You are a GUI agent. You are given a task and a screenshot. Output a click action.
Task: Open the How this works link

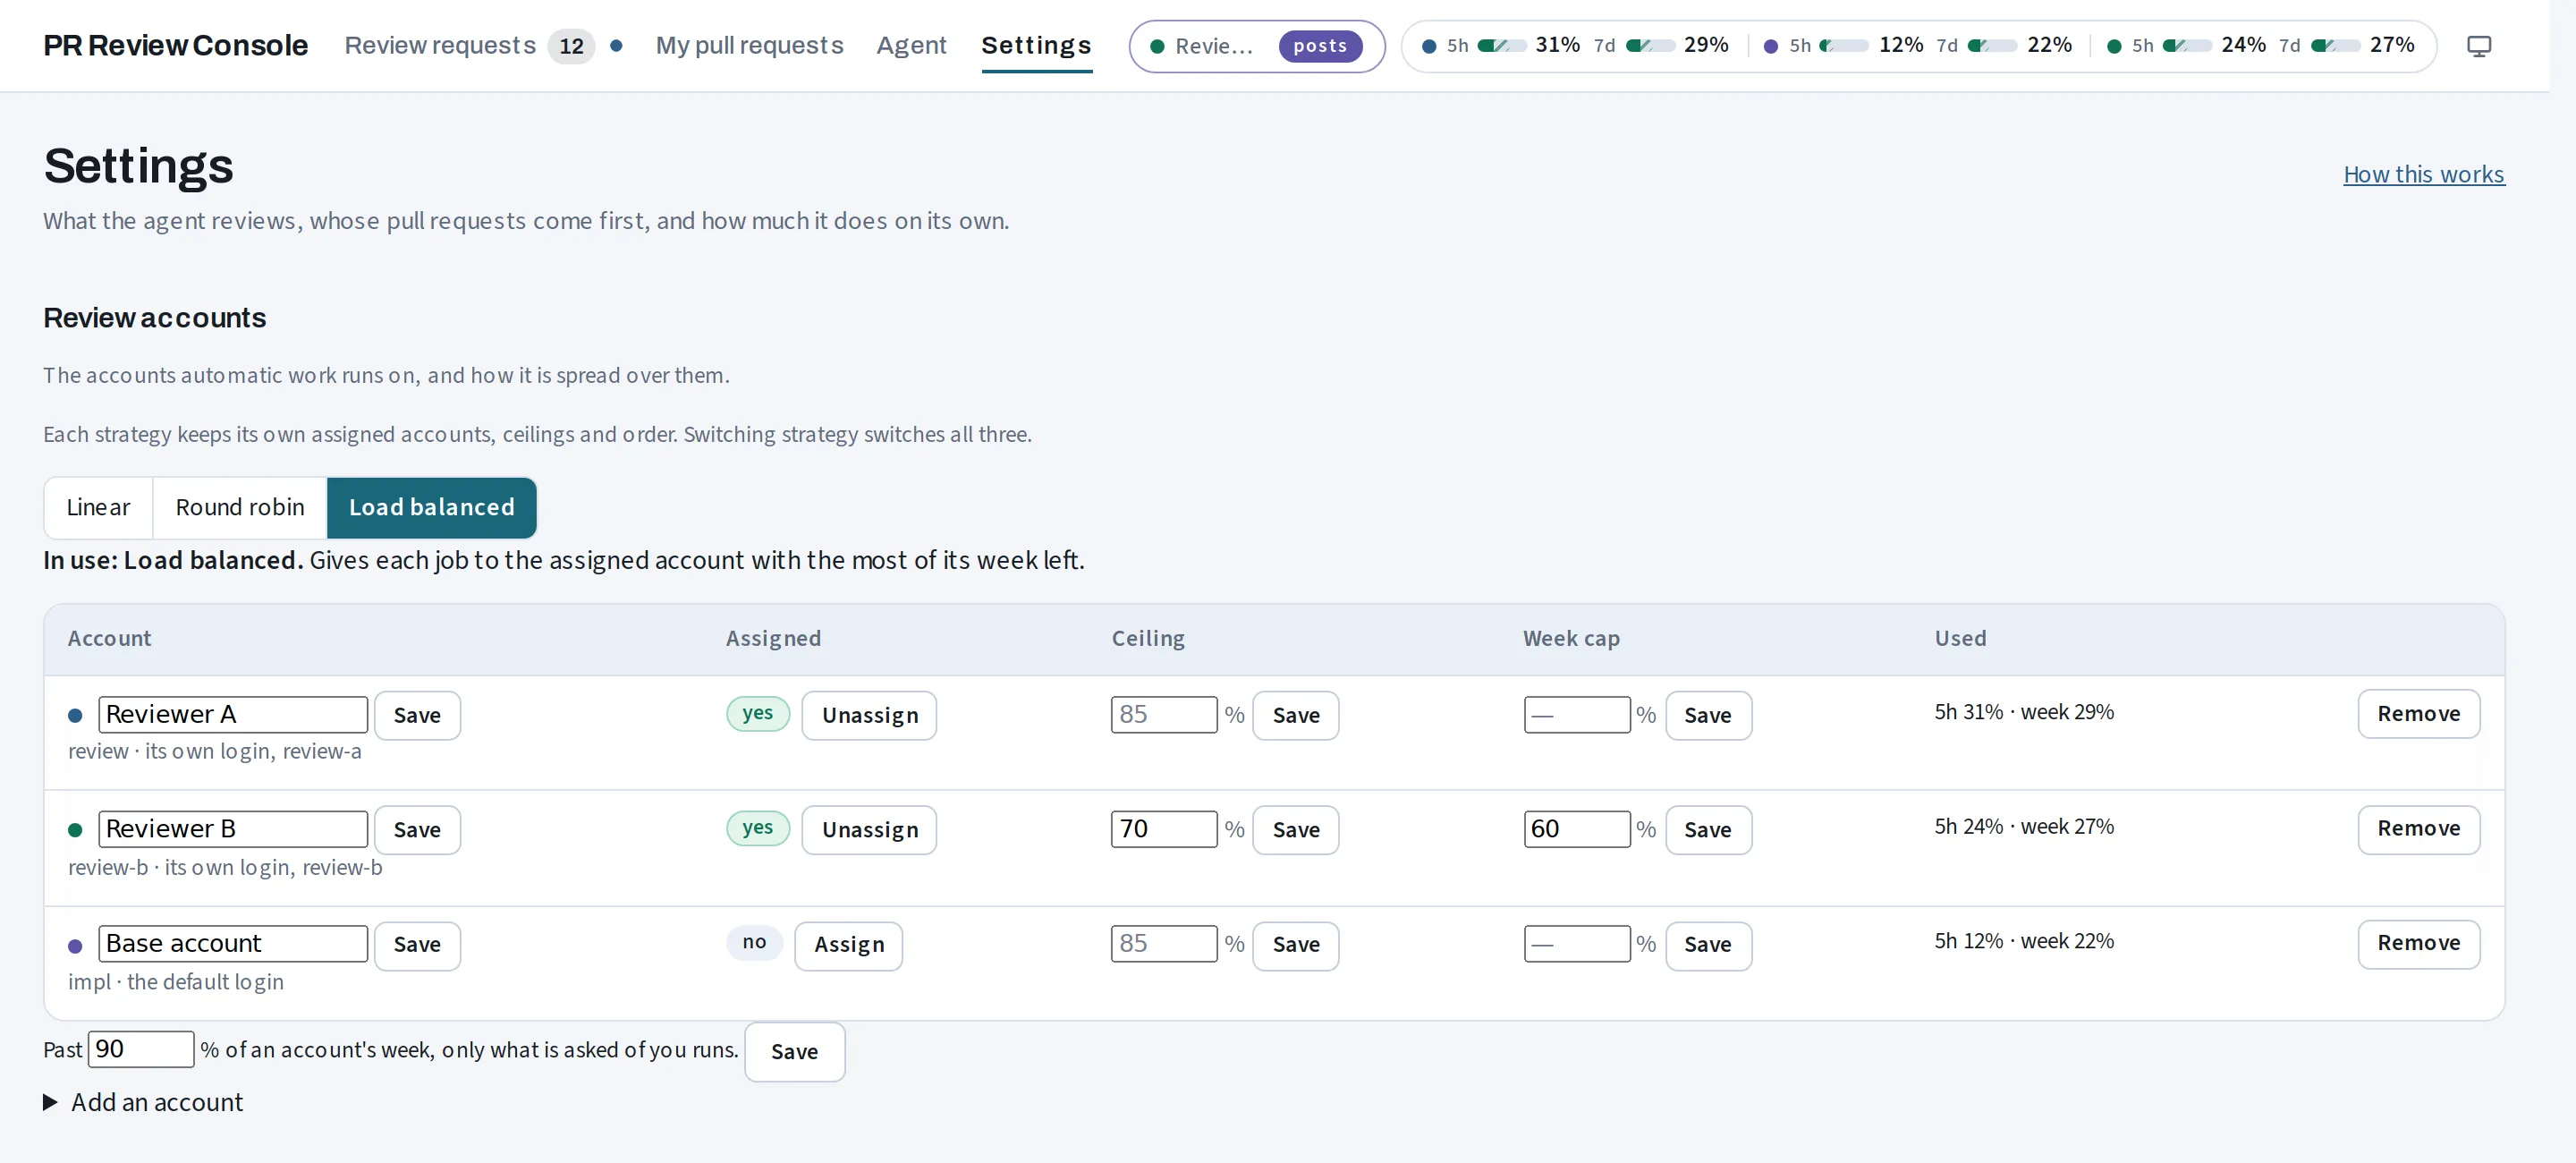point(2424,175)
